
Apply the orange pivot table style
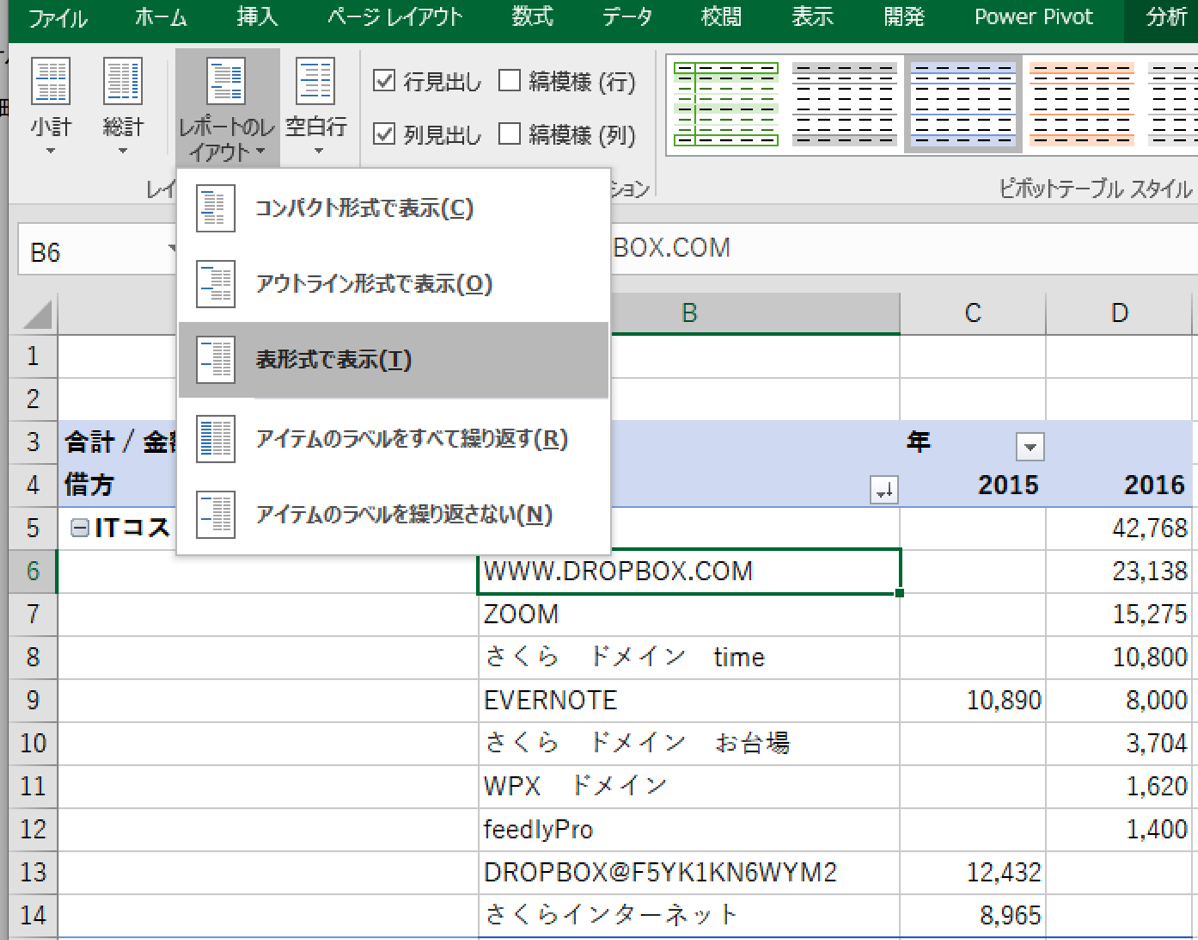click(x=1078, y=103)
